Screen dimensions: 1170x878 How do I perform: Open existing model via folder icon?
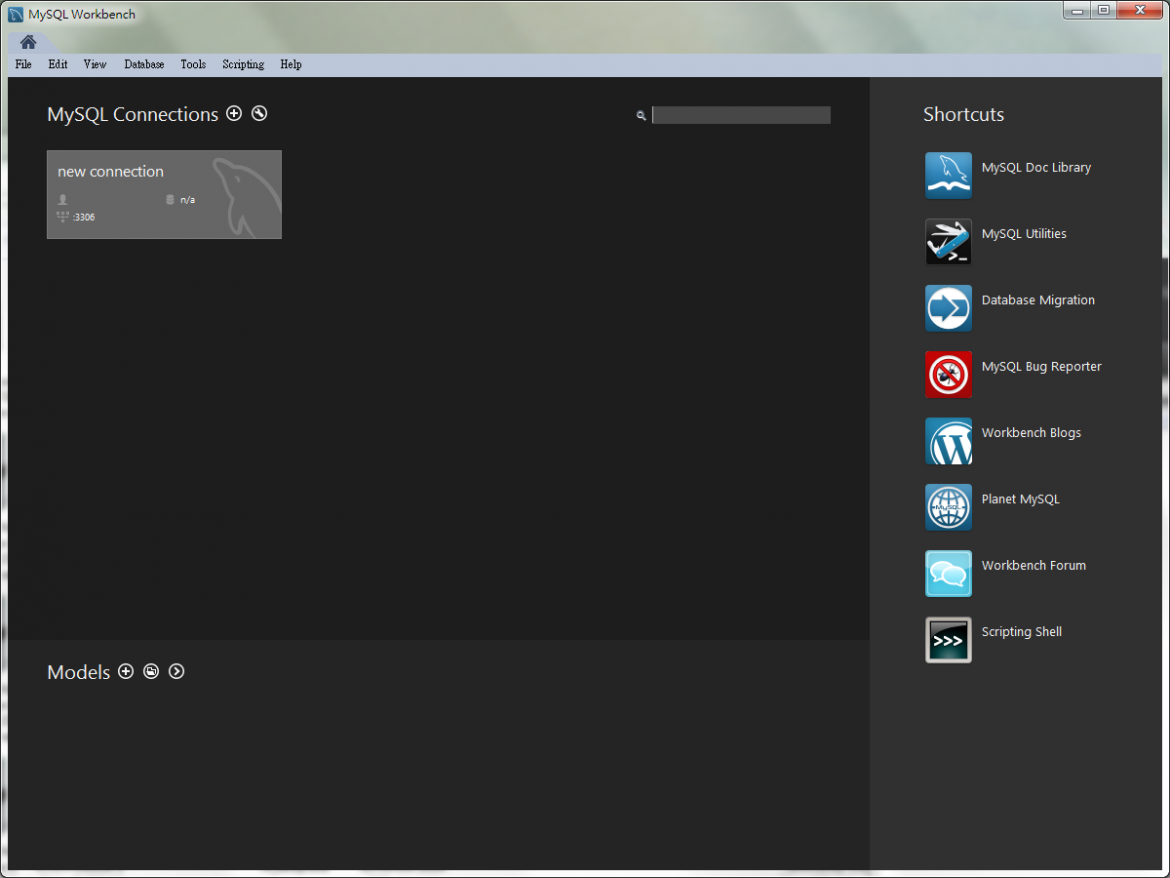tap(151, 671)
